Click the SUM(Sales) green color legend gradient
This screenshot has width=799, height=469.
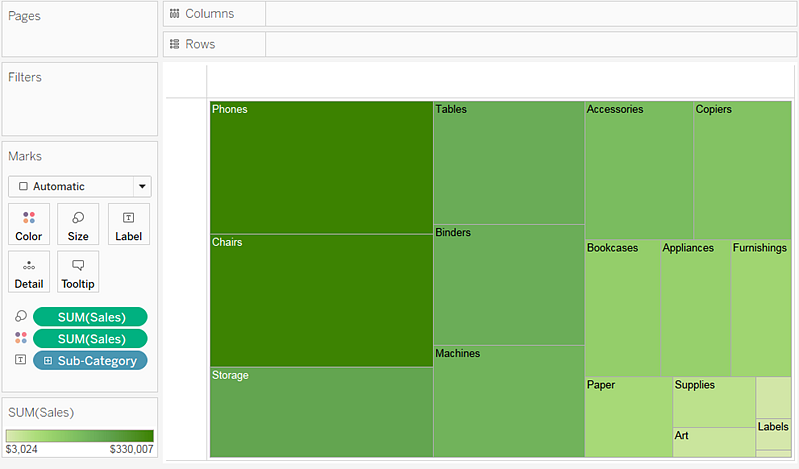[80, 436]
